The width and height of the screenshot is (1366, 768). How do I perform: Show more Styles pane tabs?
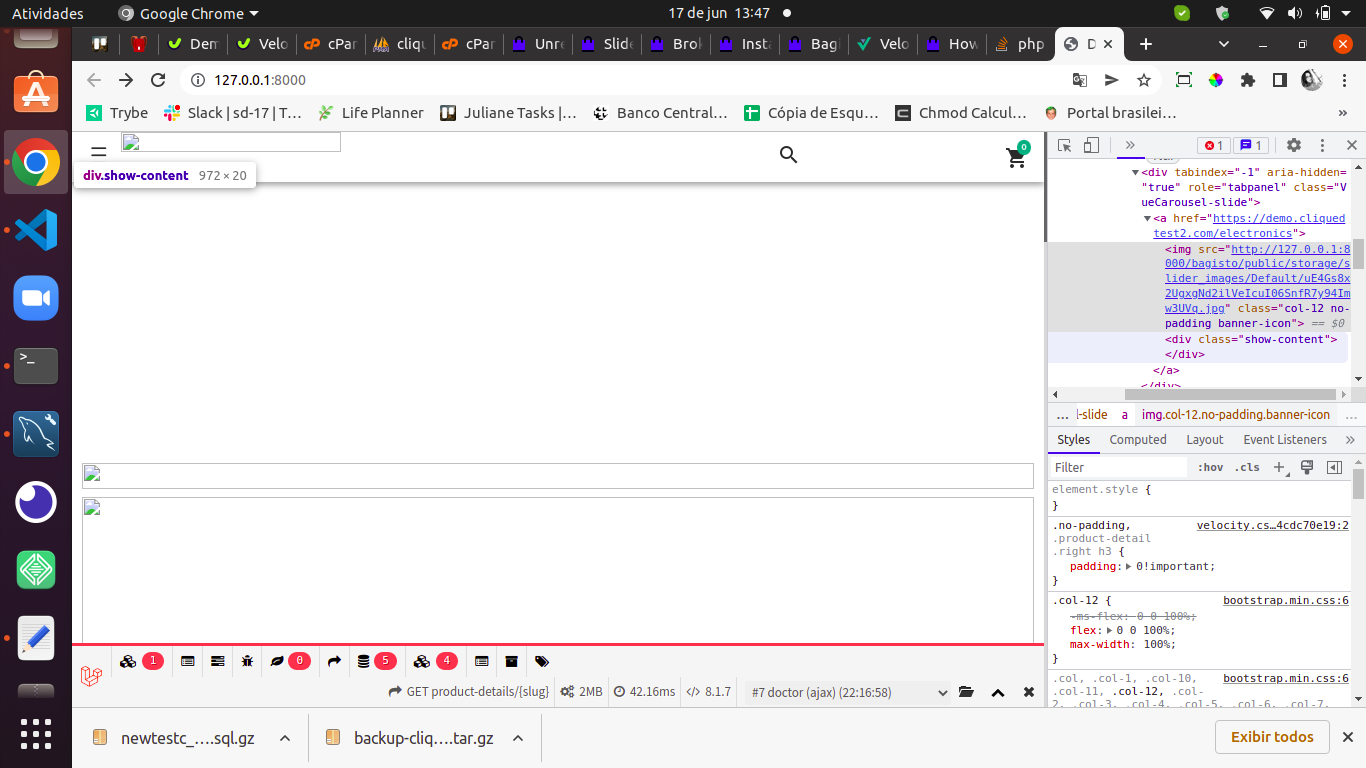[1350, 439]
